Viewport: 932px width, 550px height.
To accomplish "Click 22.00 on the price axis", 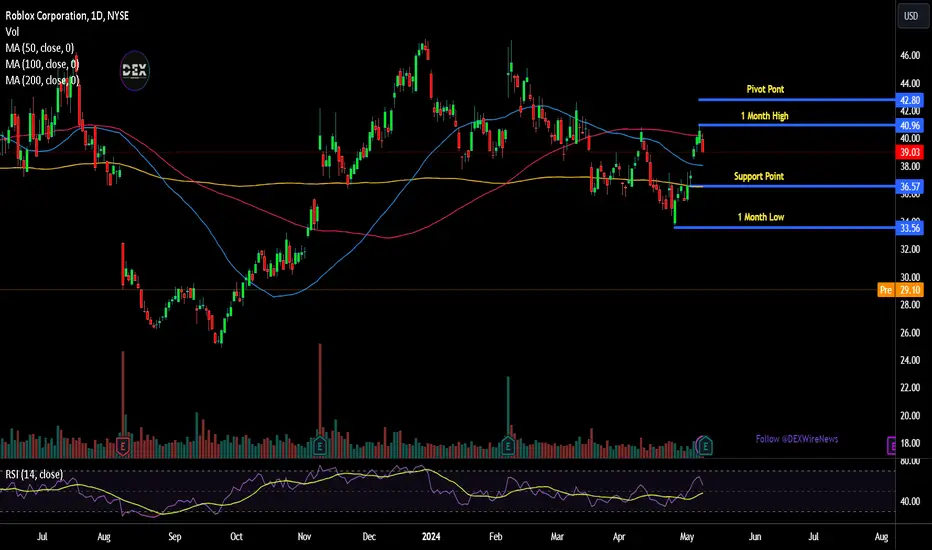I will tap(910, 388).
